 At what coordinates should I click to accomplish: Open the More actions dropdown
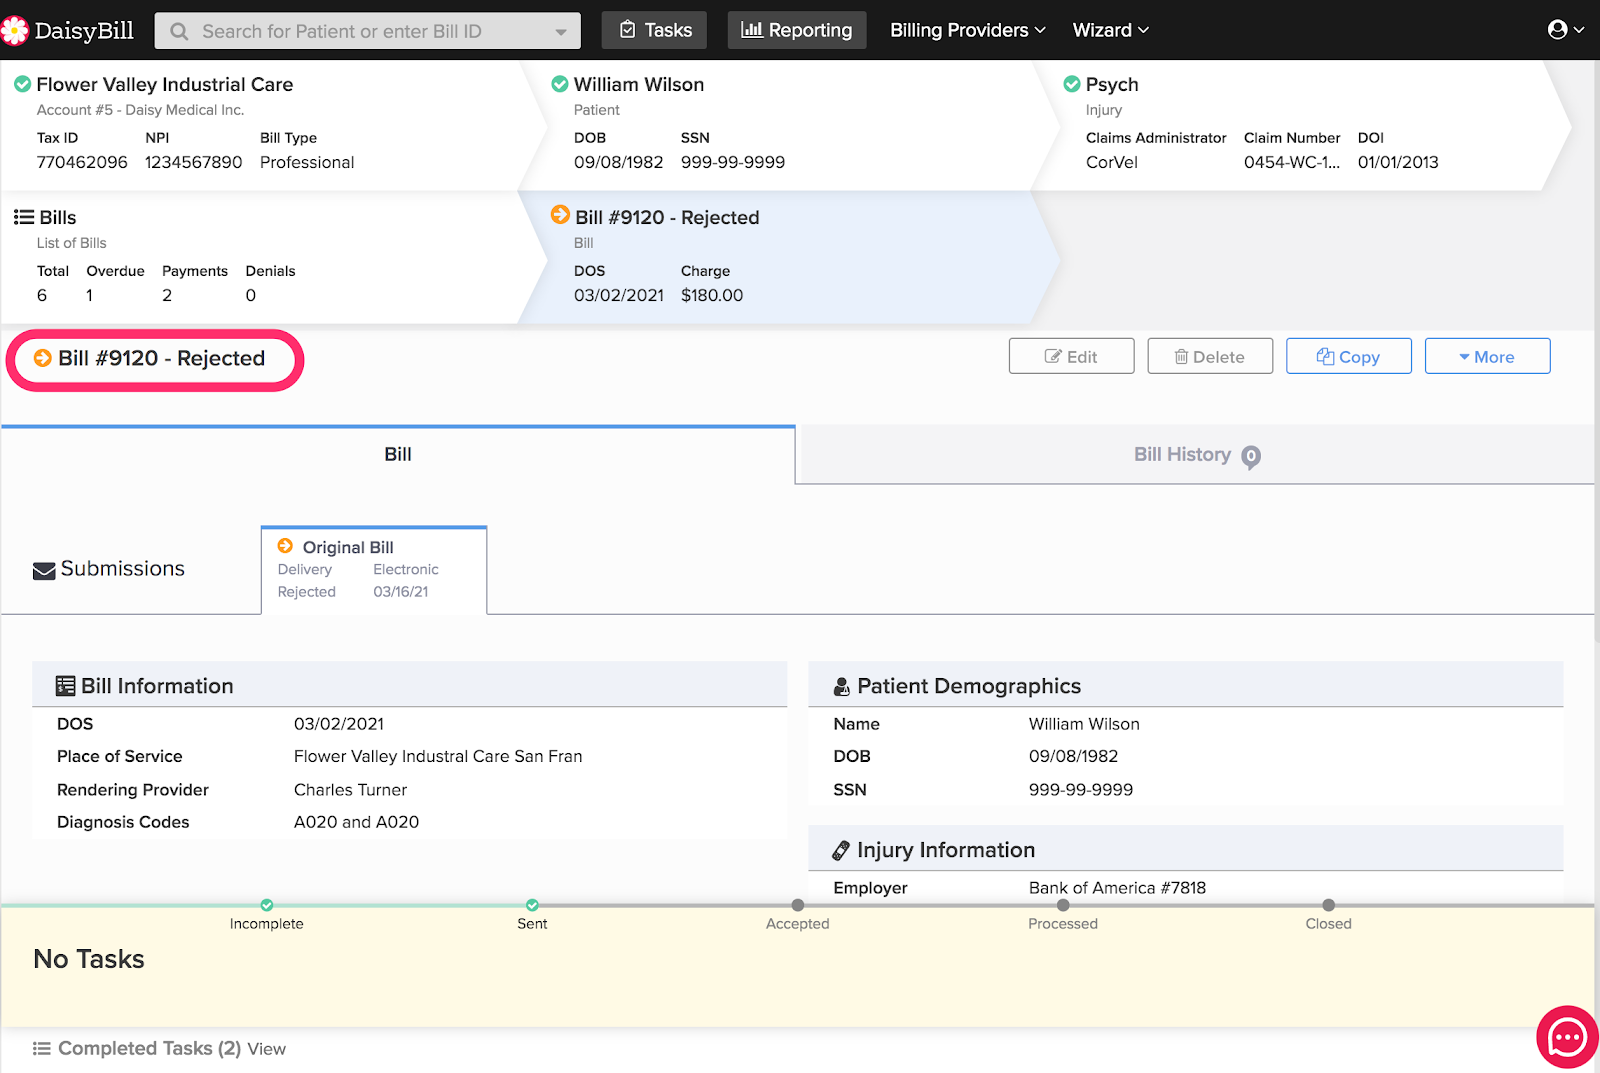pos(1487,357)
